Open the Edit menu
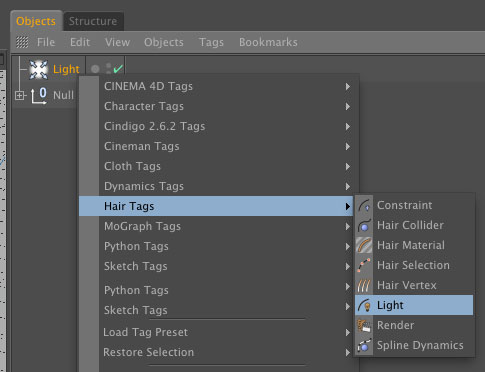485x372 pixels. pos(80,42)
